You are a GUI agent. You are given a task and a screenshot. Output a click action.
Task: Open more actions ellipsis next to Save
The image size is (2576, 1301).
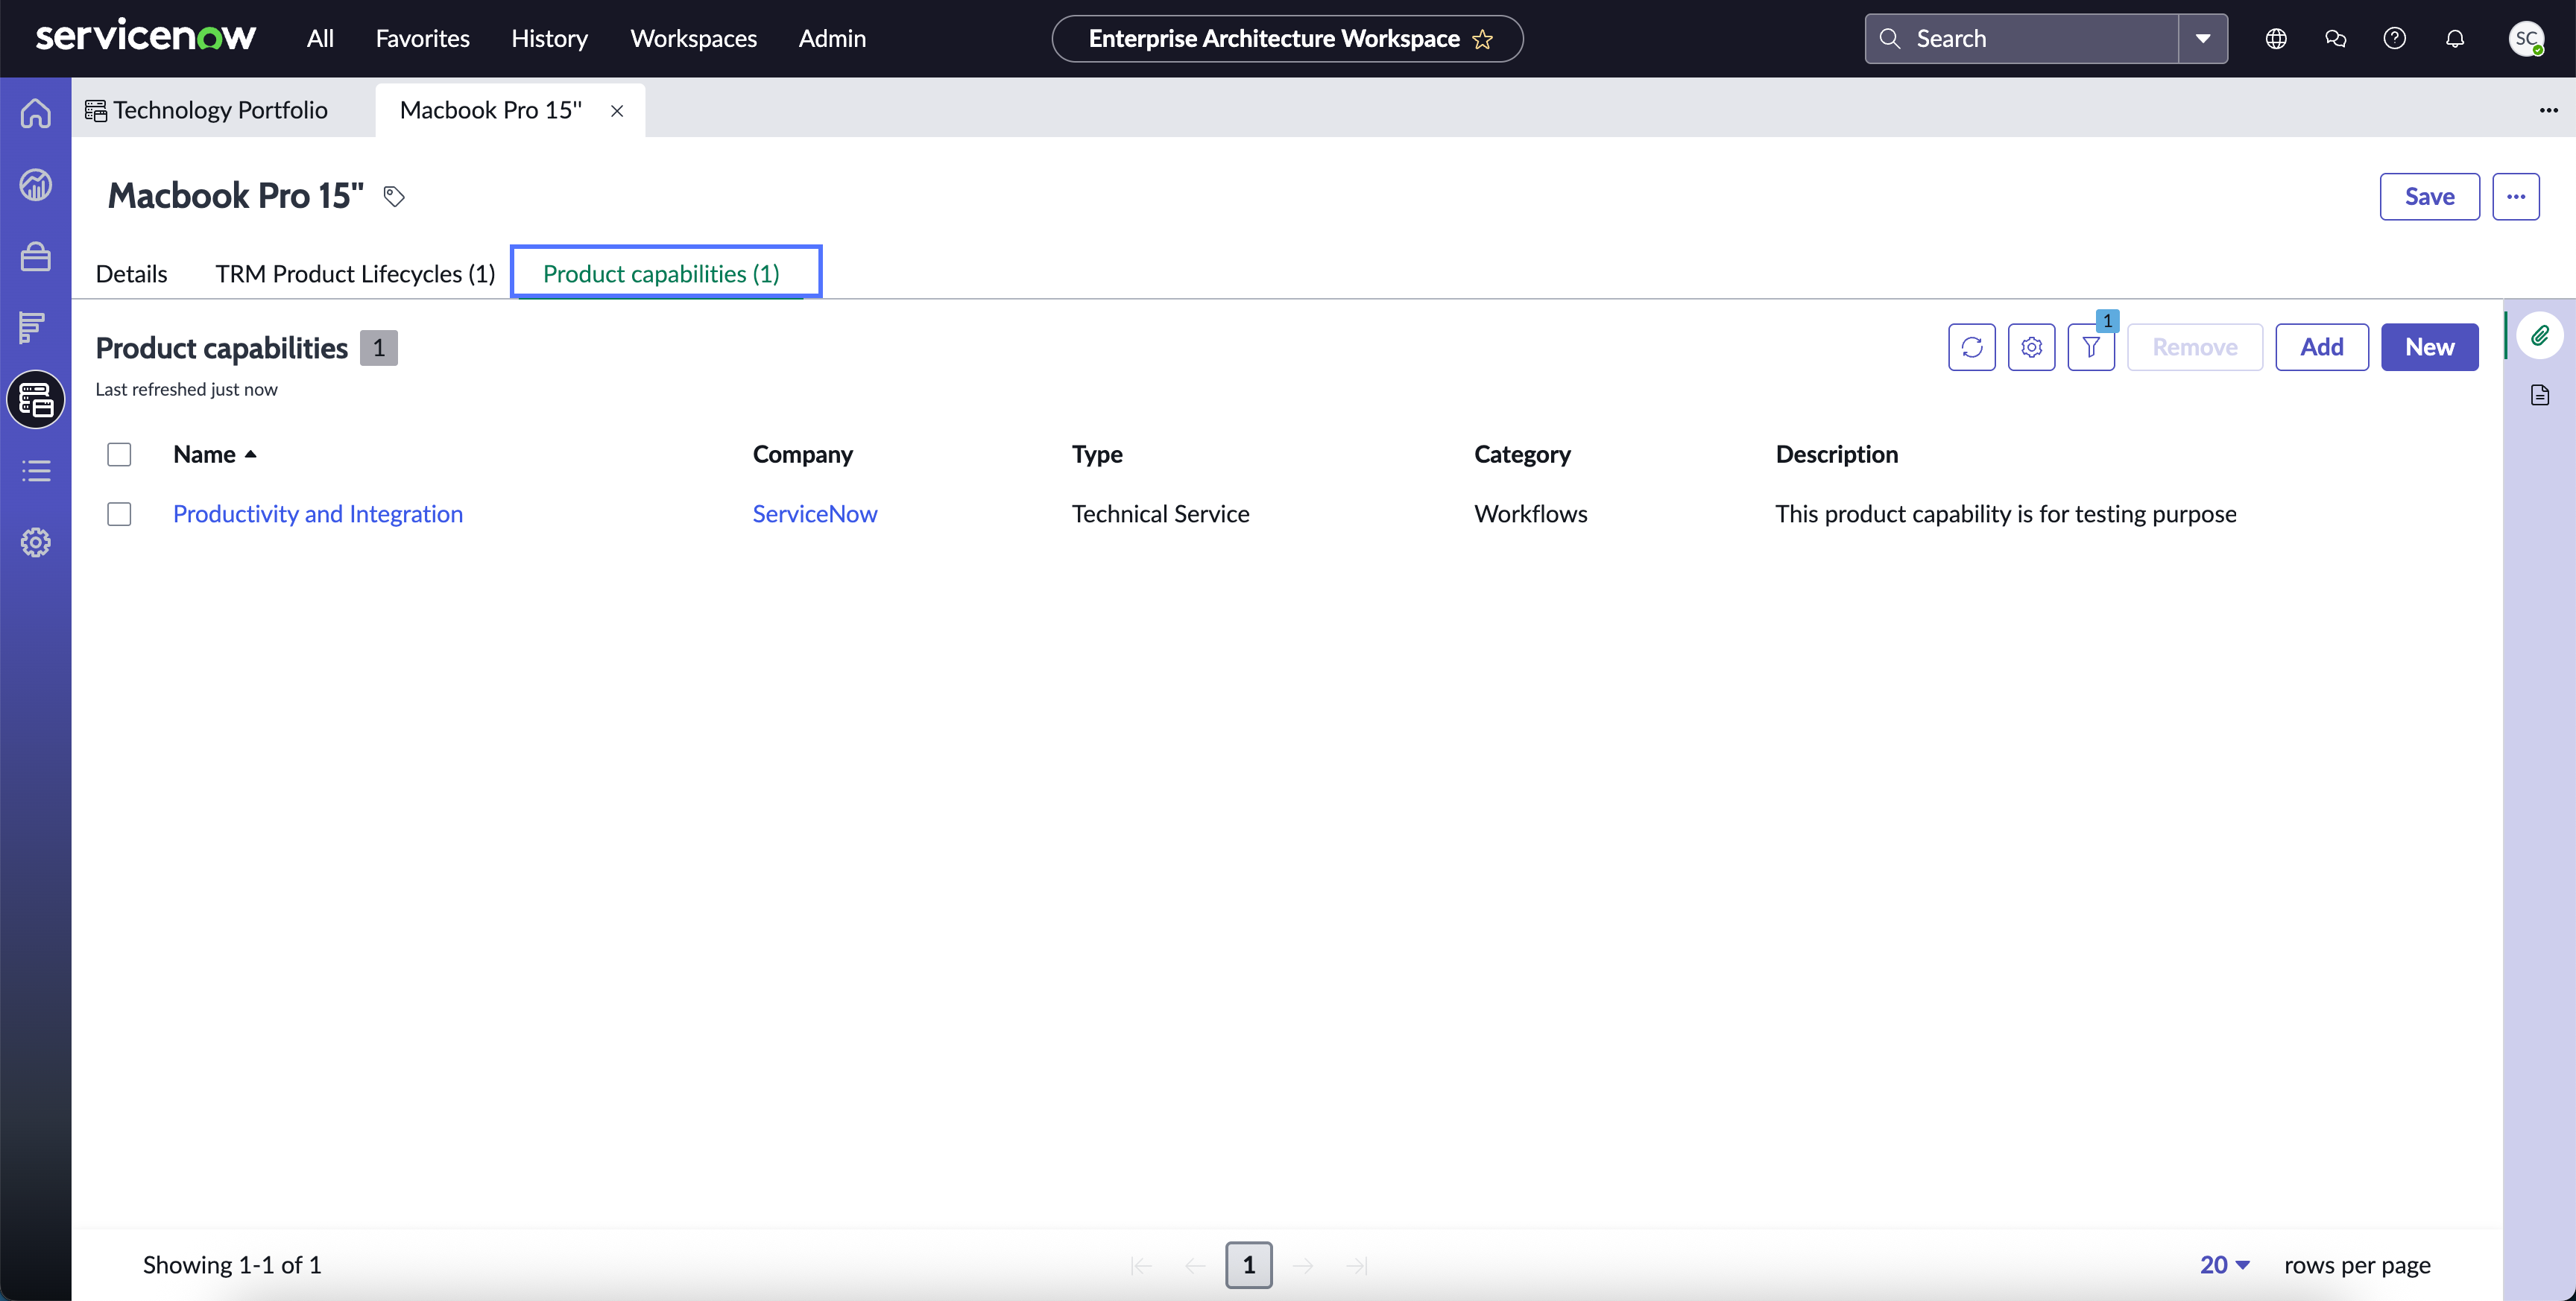tap(2515, 197)
